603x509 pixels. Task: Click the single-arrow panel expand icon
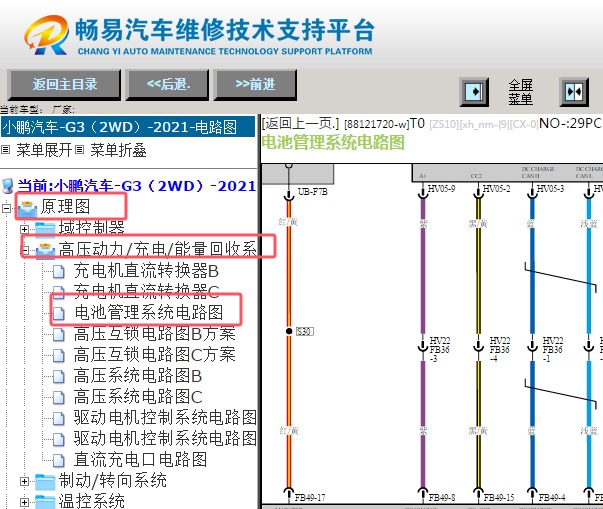(474, 92)
